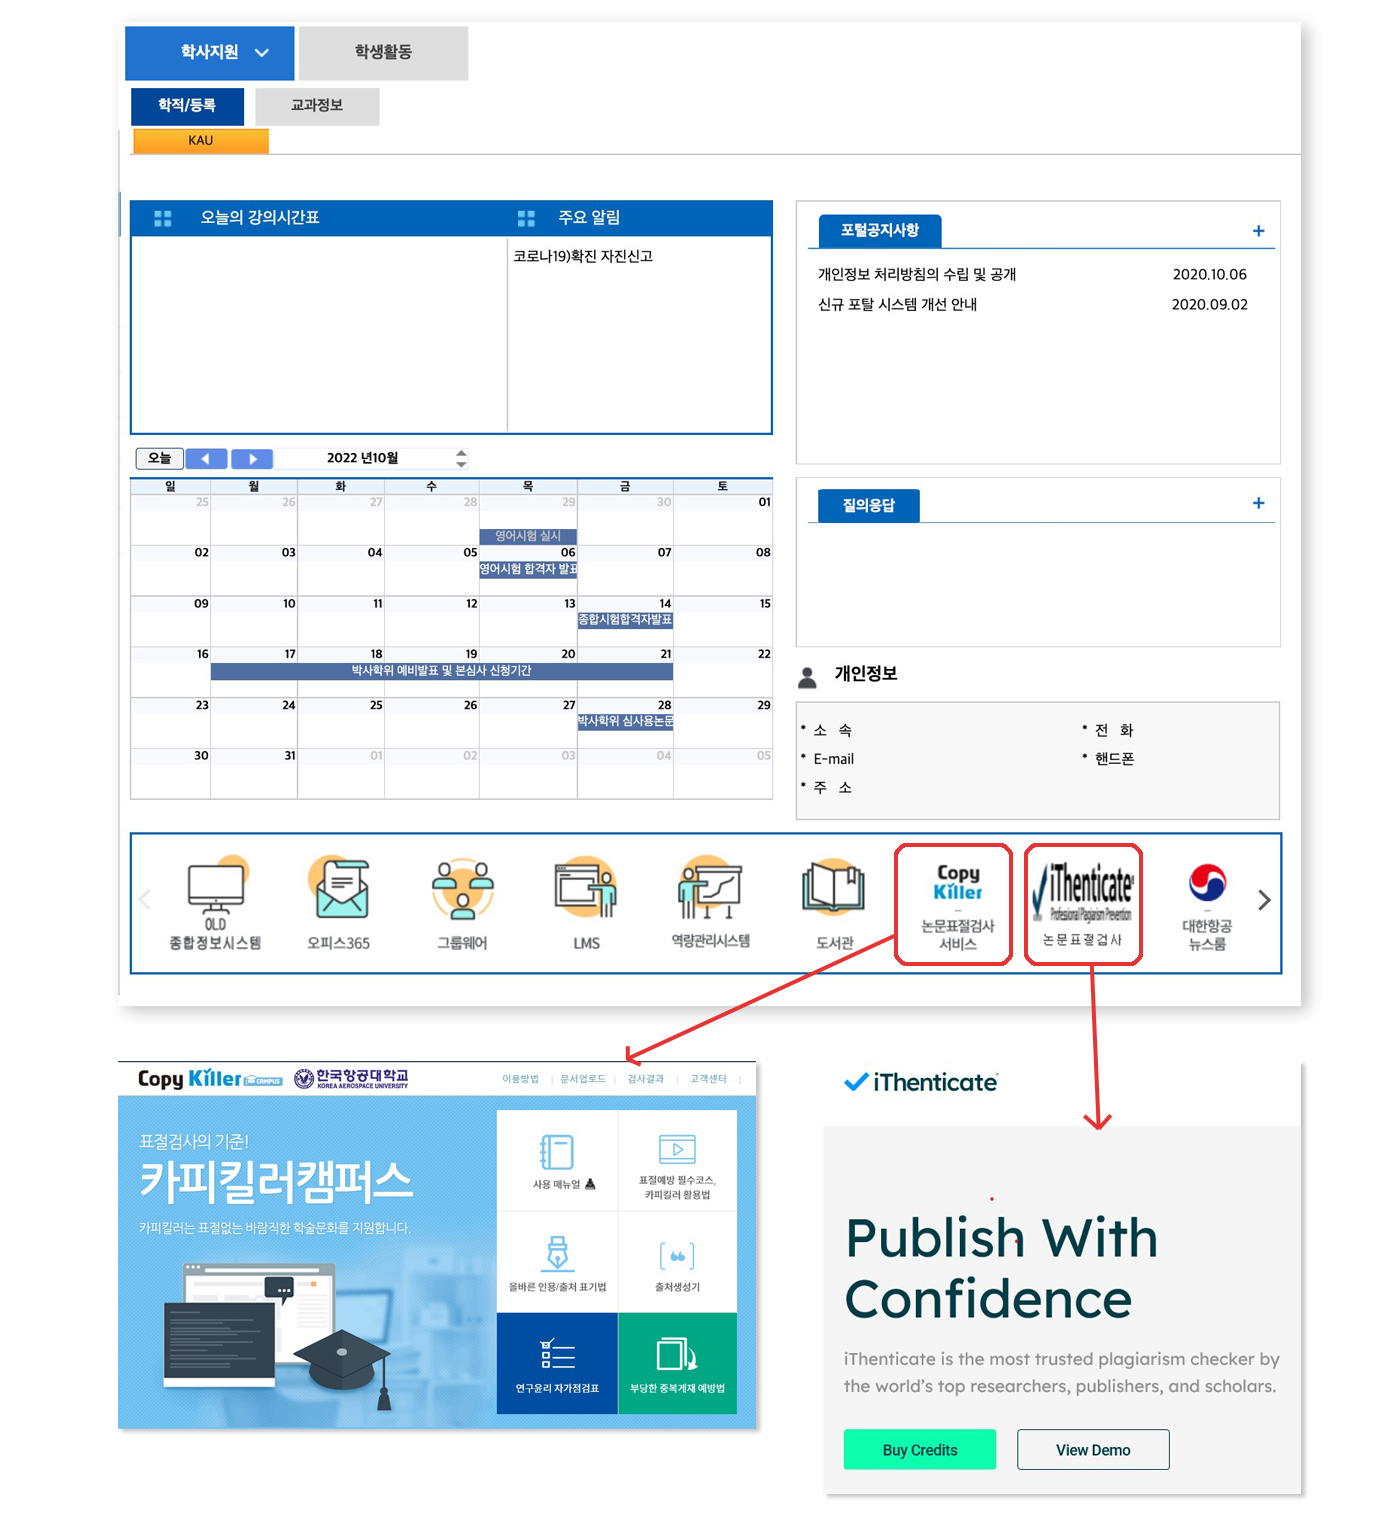The height and width of the screenshot is (1530, 1400).
Task: Open the 대한항공 뉴스룸 icon
Action: coord(1207,905)
